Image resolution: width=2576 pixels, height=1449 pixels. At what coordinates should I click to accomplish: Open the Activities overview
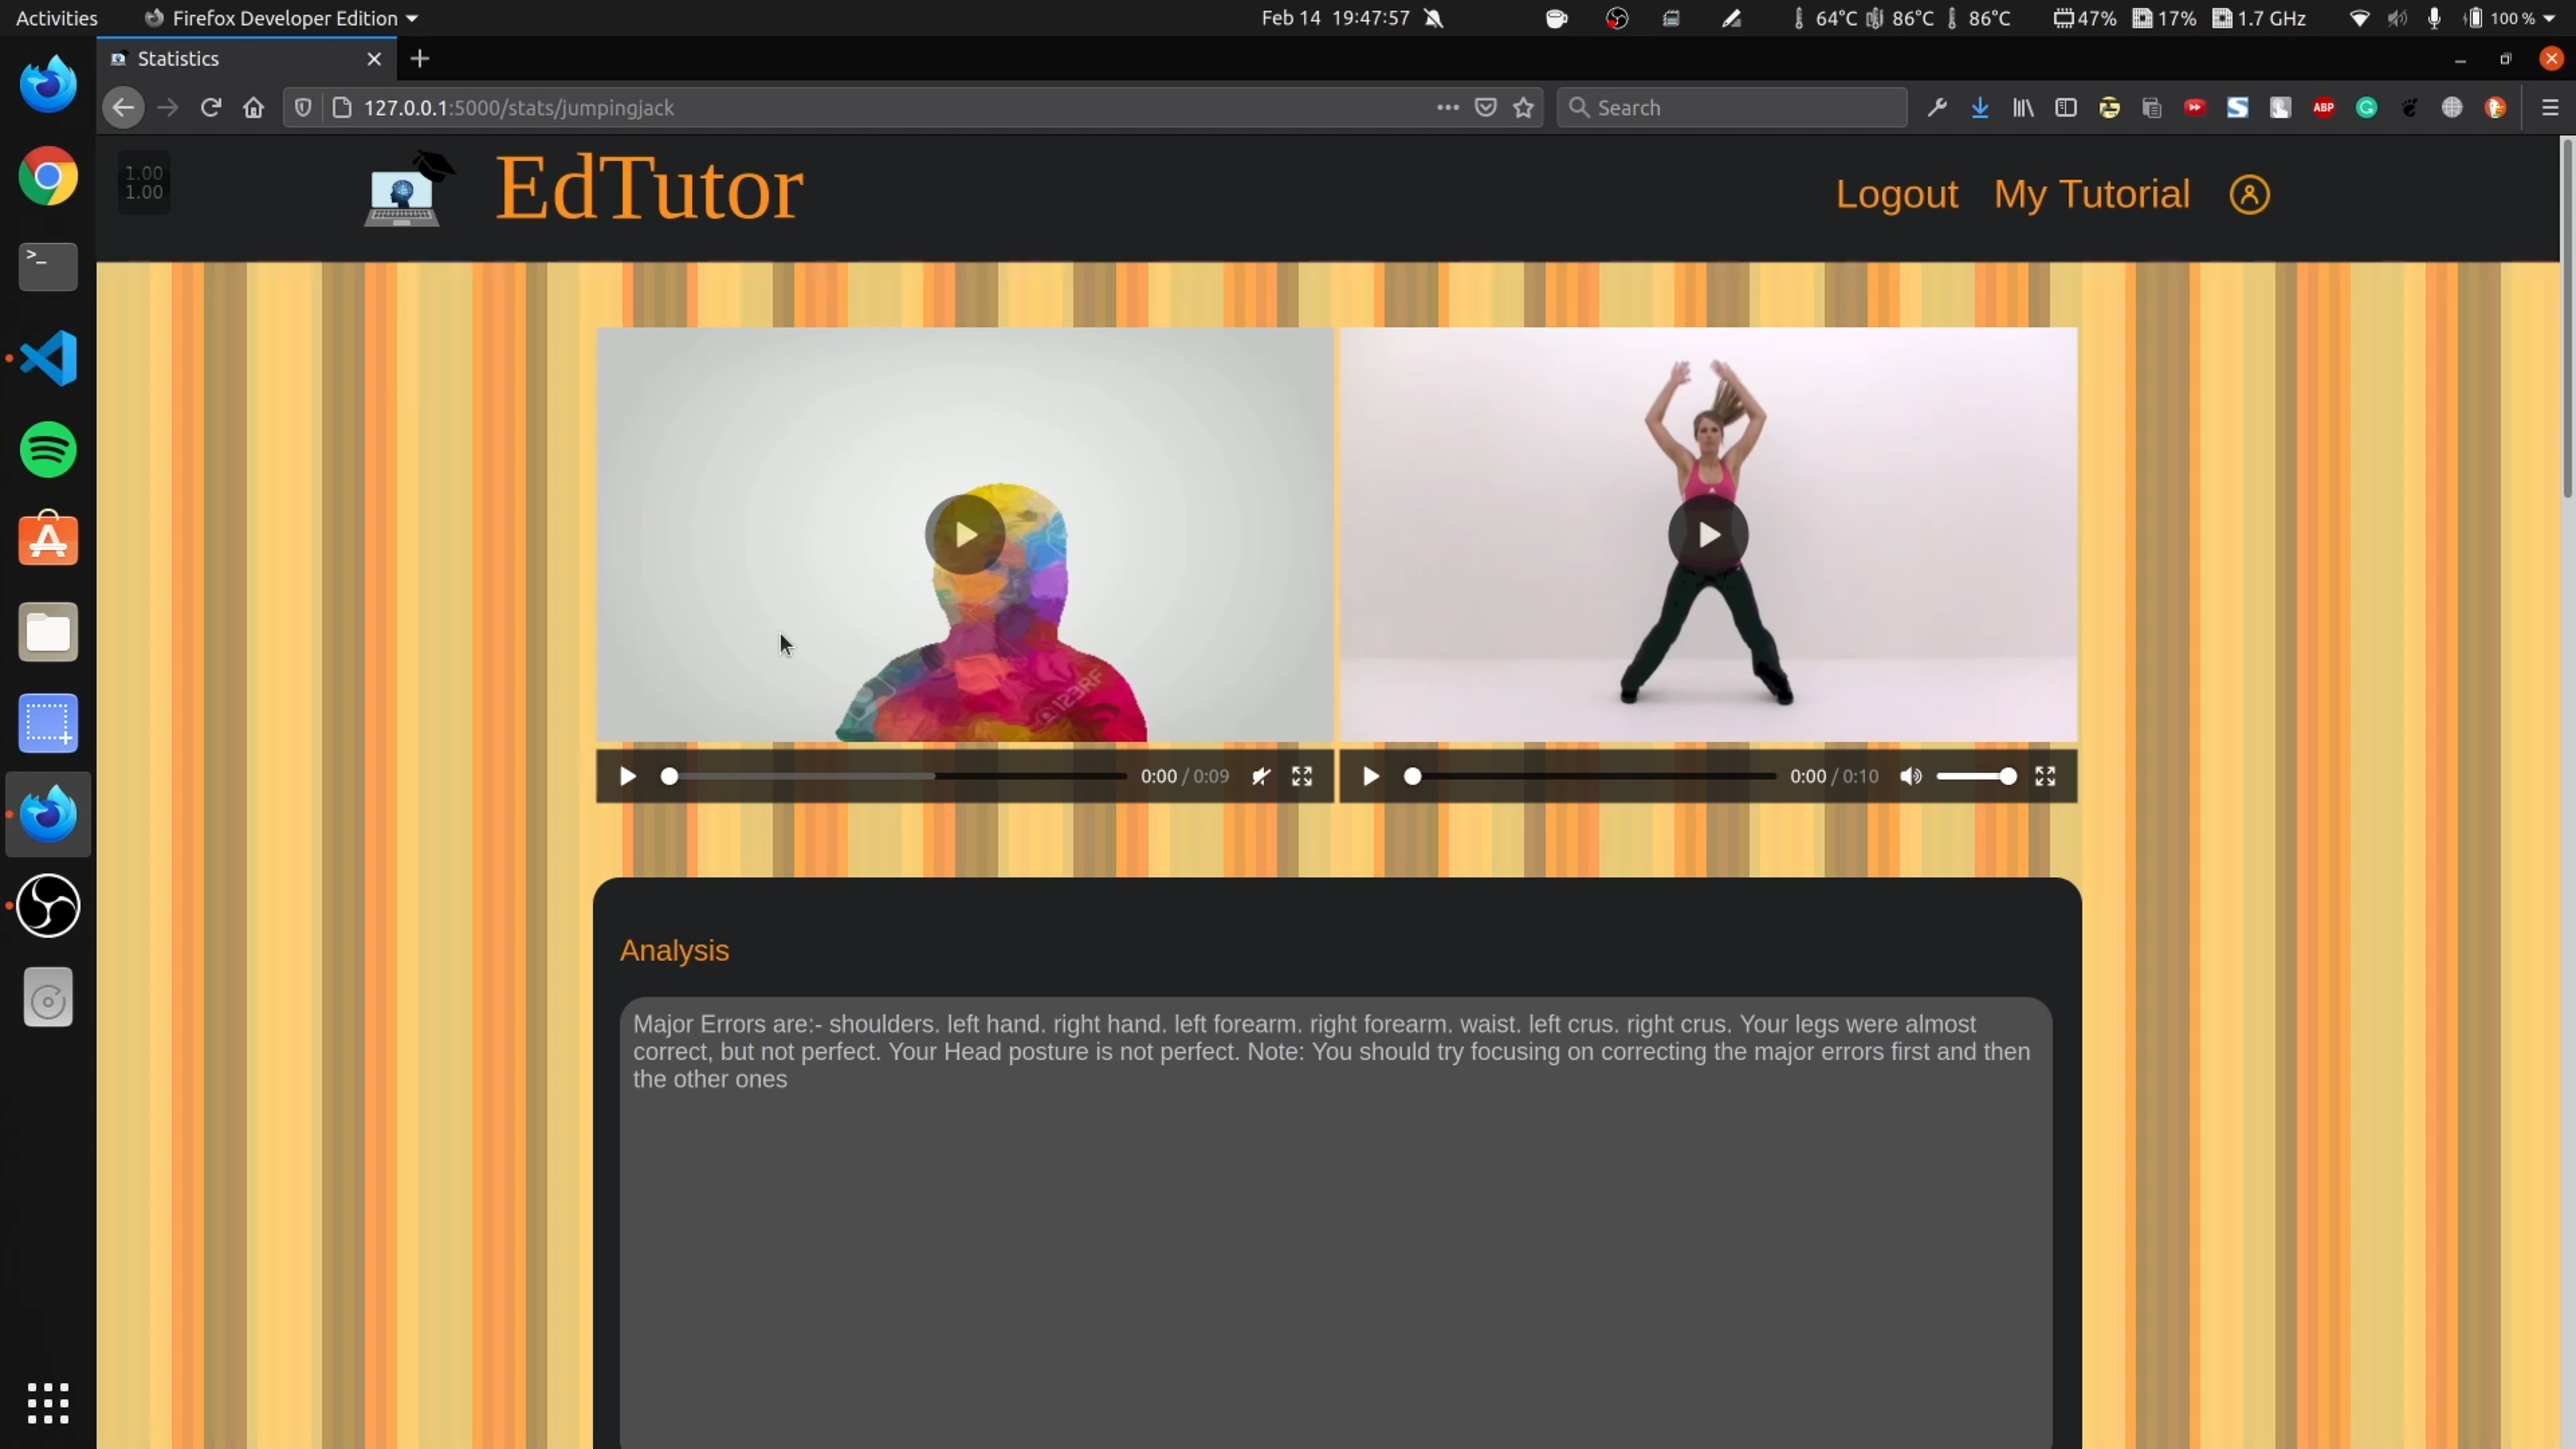pos(56,18)
